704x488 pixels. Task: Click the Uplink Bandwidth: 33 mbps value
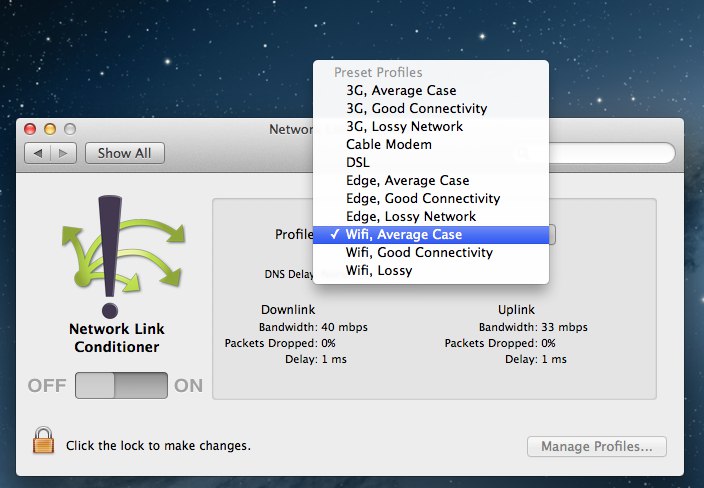click(x=564, y=327)
